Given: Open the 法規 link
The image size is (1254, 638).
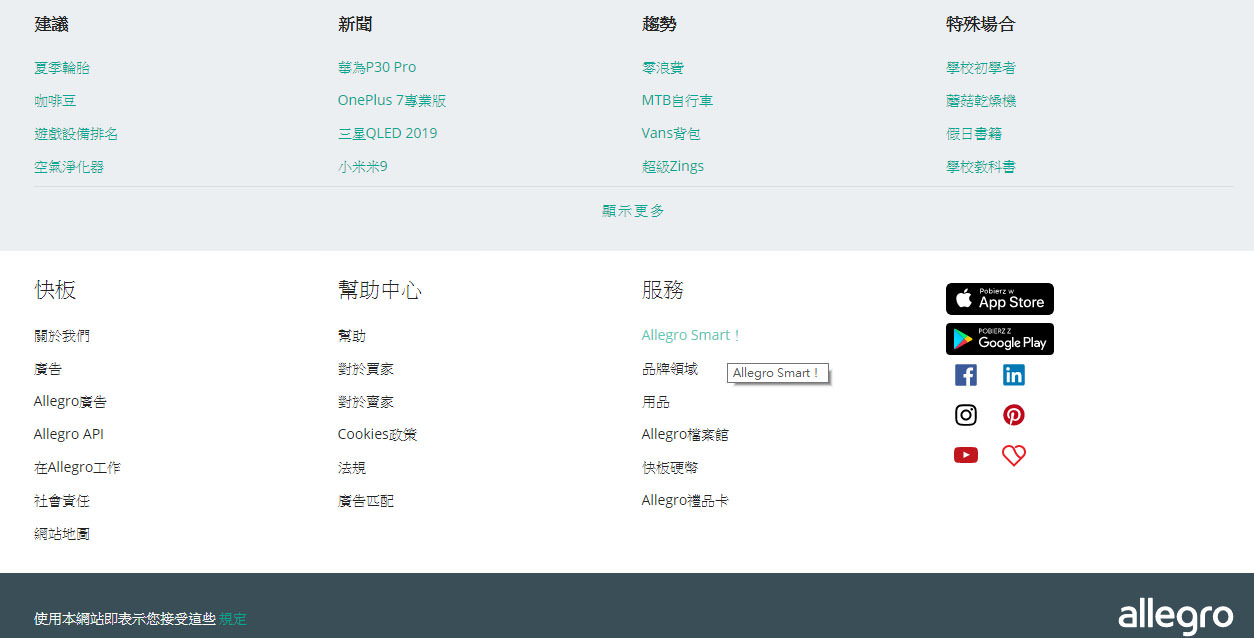Looking at the screenshot, I should click(352, 468).
